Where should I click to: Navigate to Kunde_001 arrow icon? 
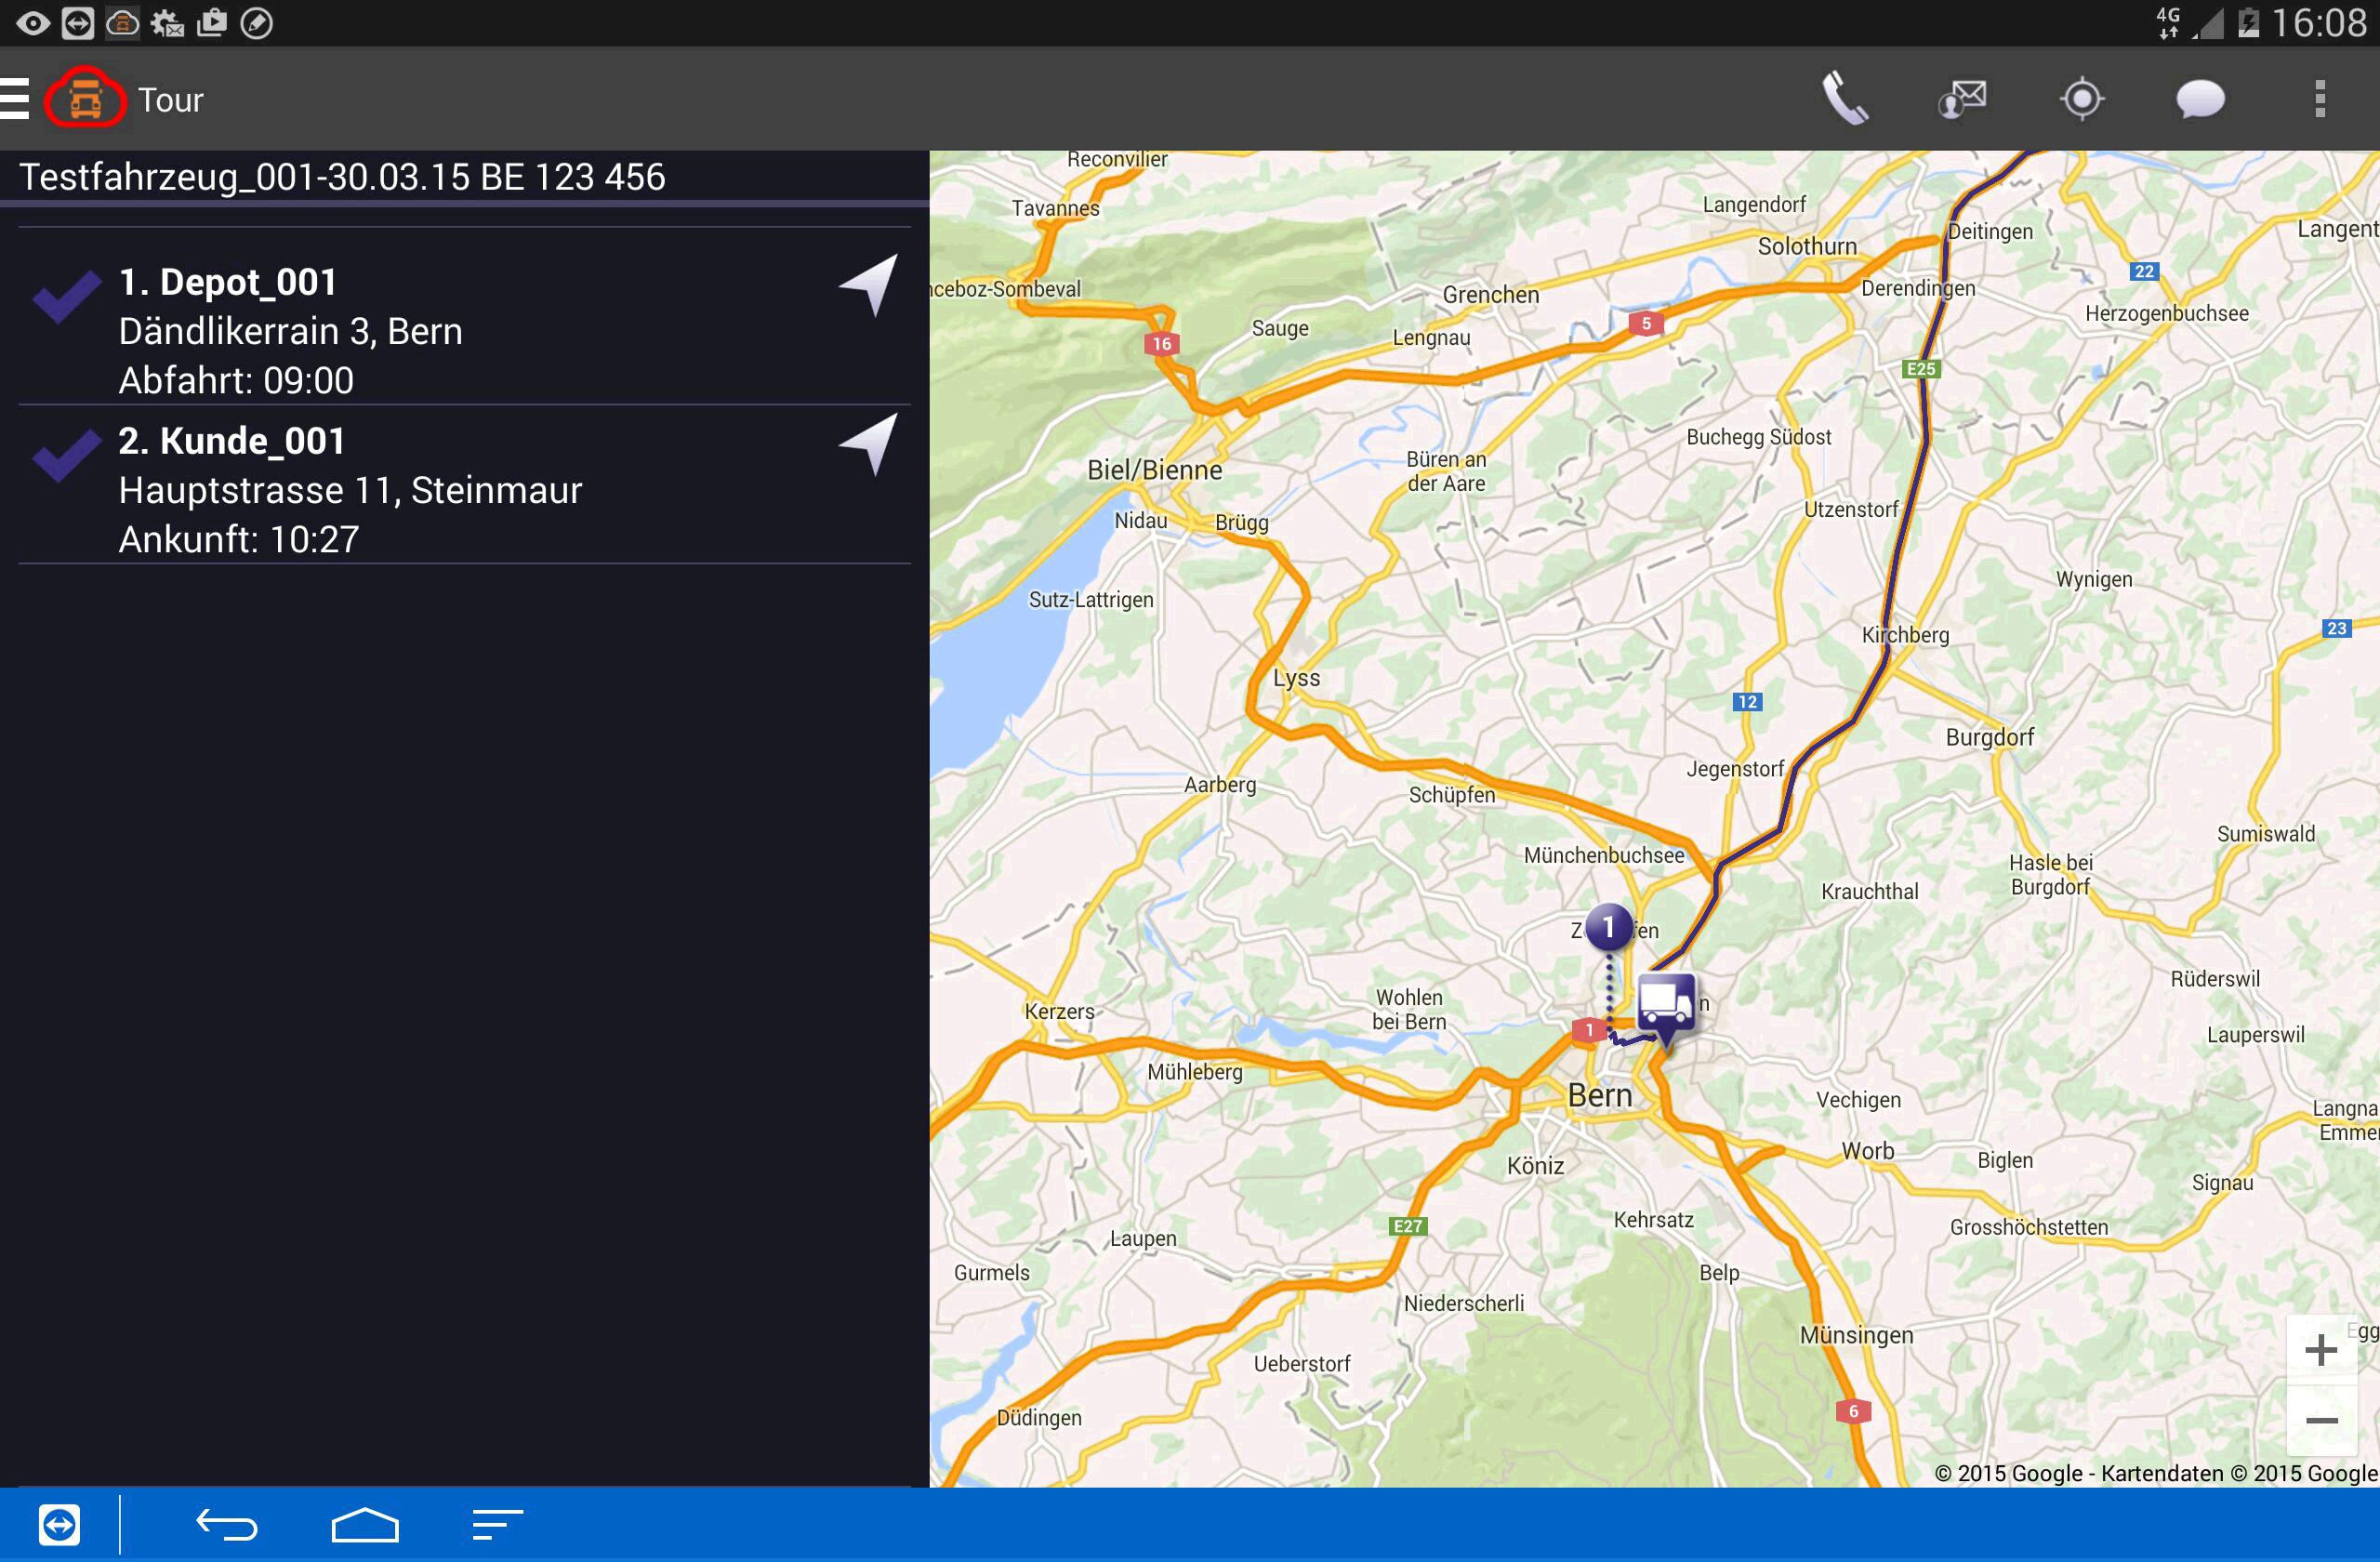[869, 443]
